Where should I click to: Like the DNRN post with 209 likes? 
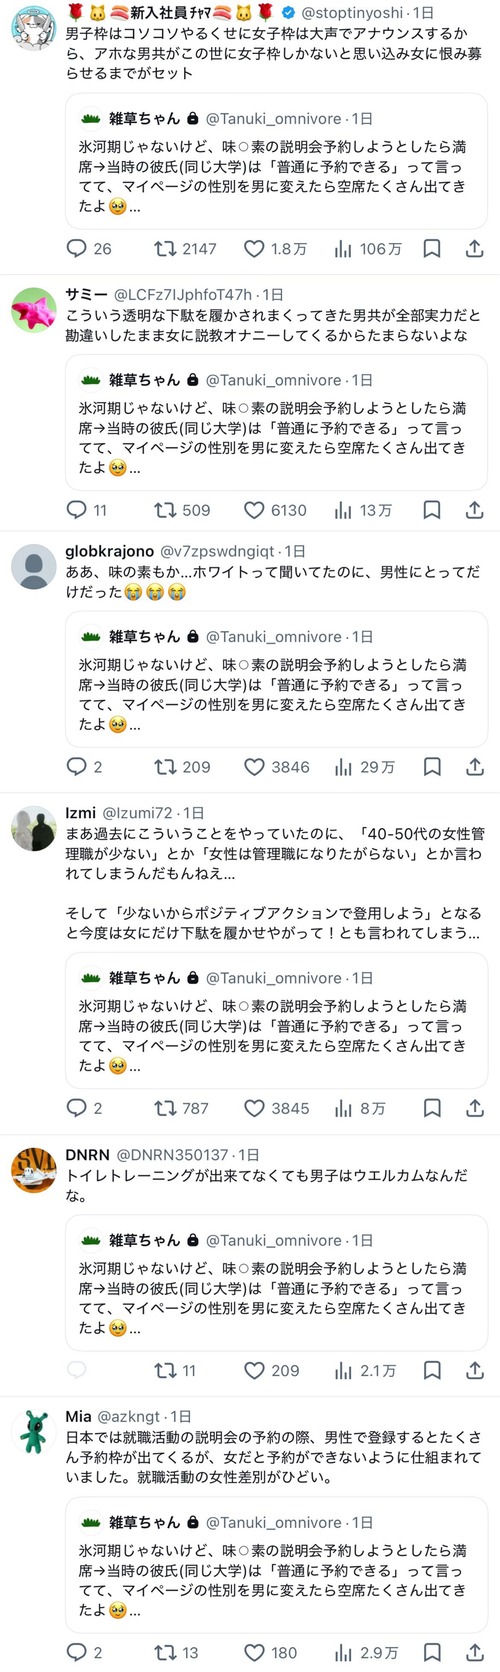pos(272,1370)
